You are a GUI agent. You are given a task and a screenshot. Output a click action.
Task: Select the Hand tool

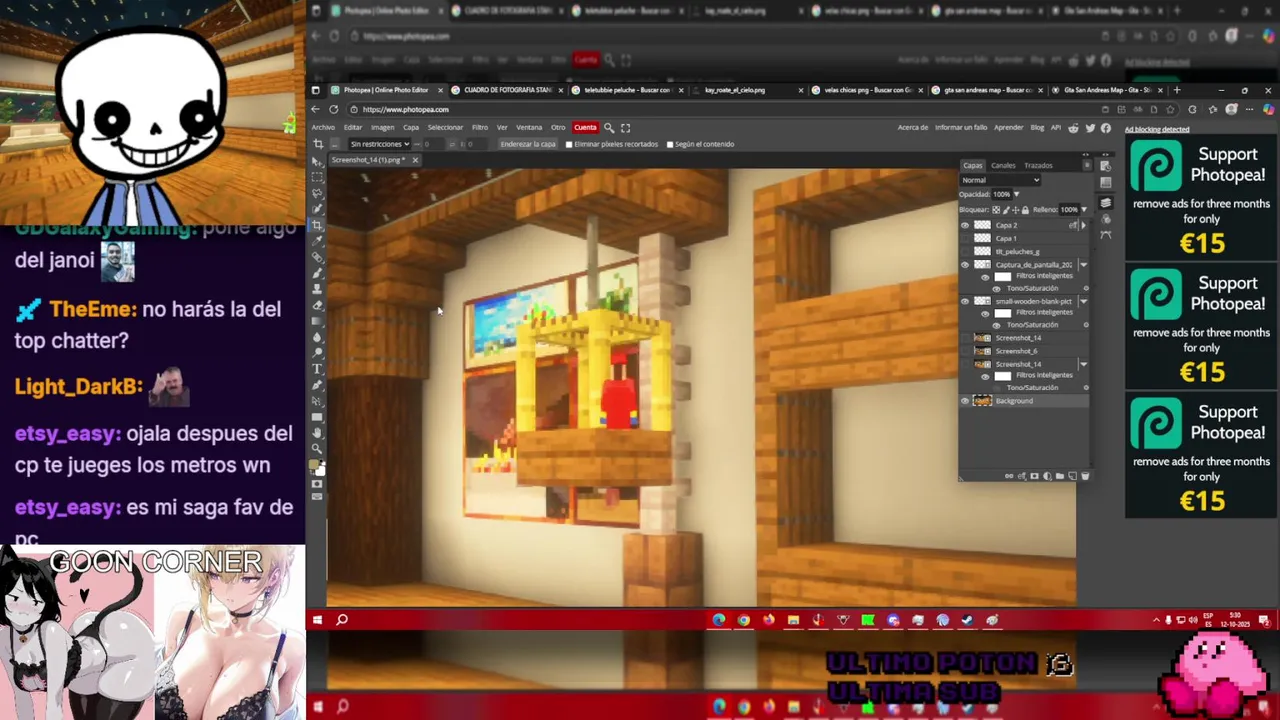[x=318, y=433]
